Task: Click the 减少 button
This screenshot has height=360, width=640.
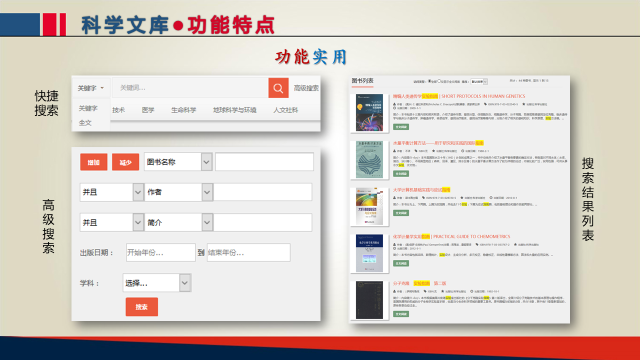Action: click(x=125, y=162)
